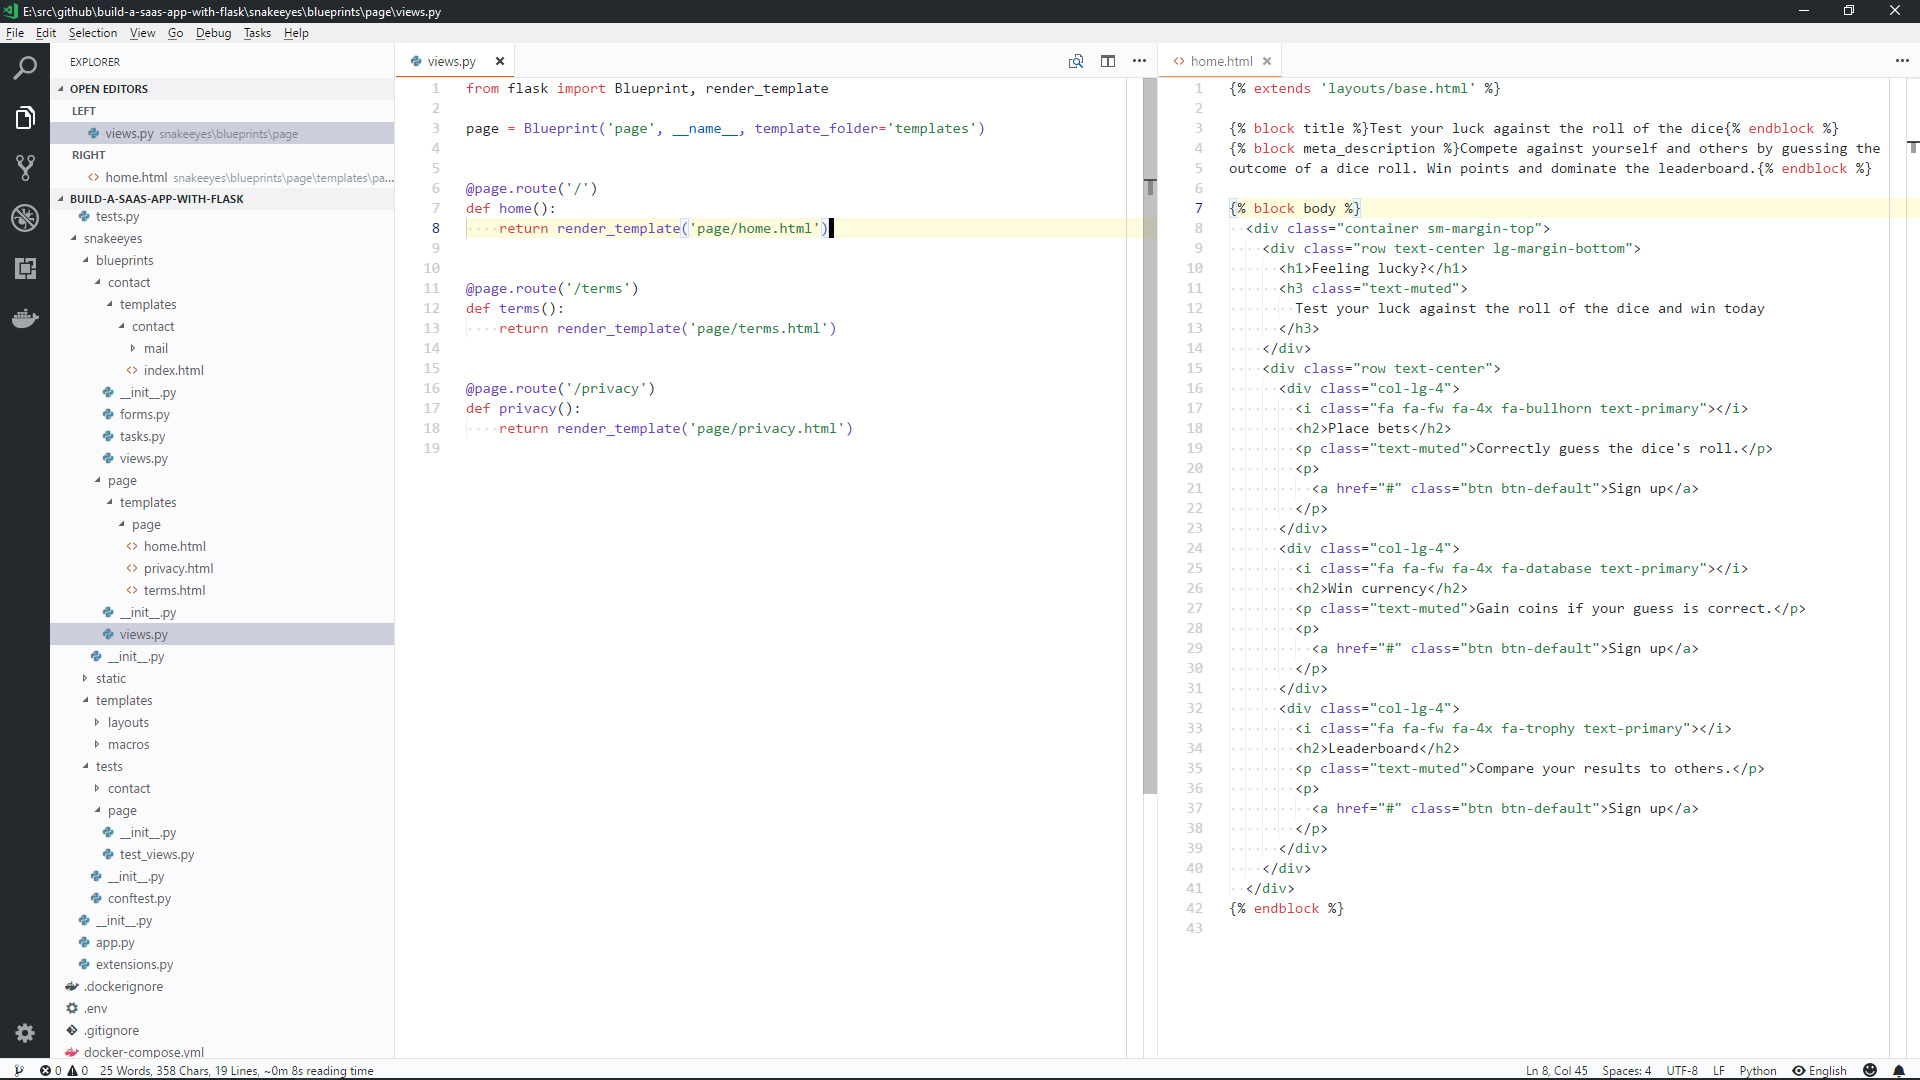Expand the static folder
Image resolution: width=1920 pixels, height=1080 pixels.
(110, 678)
